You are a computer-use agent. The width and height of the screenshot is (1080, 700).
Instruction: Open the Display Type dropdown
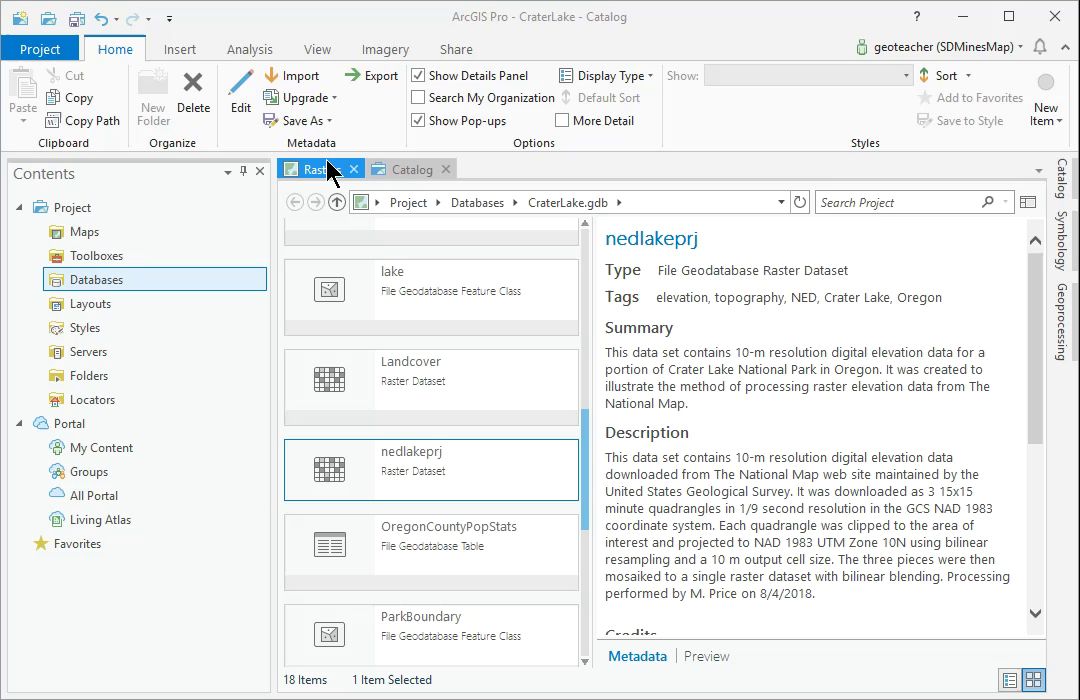[x=605, y=76]
